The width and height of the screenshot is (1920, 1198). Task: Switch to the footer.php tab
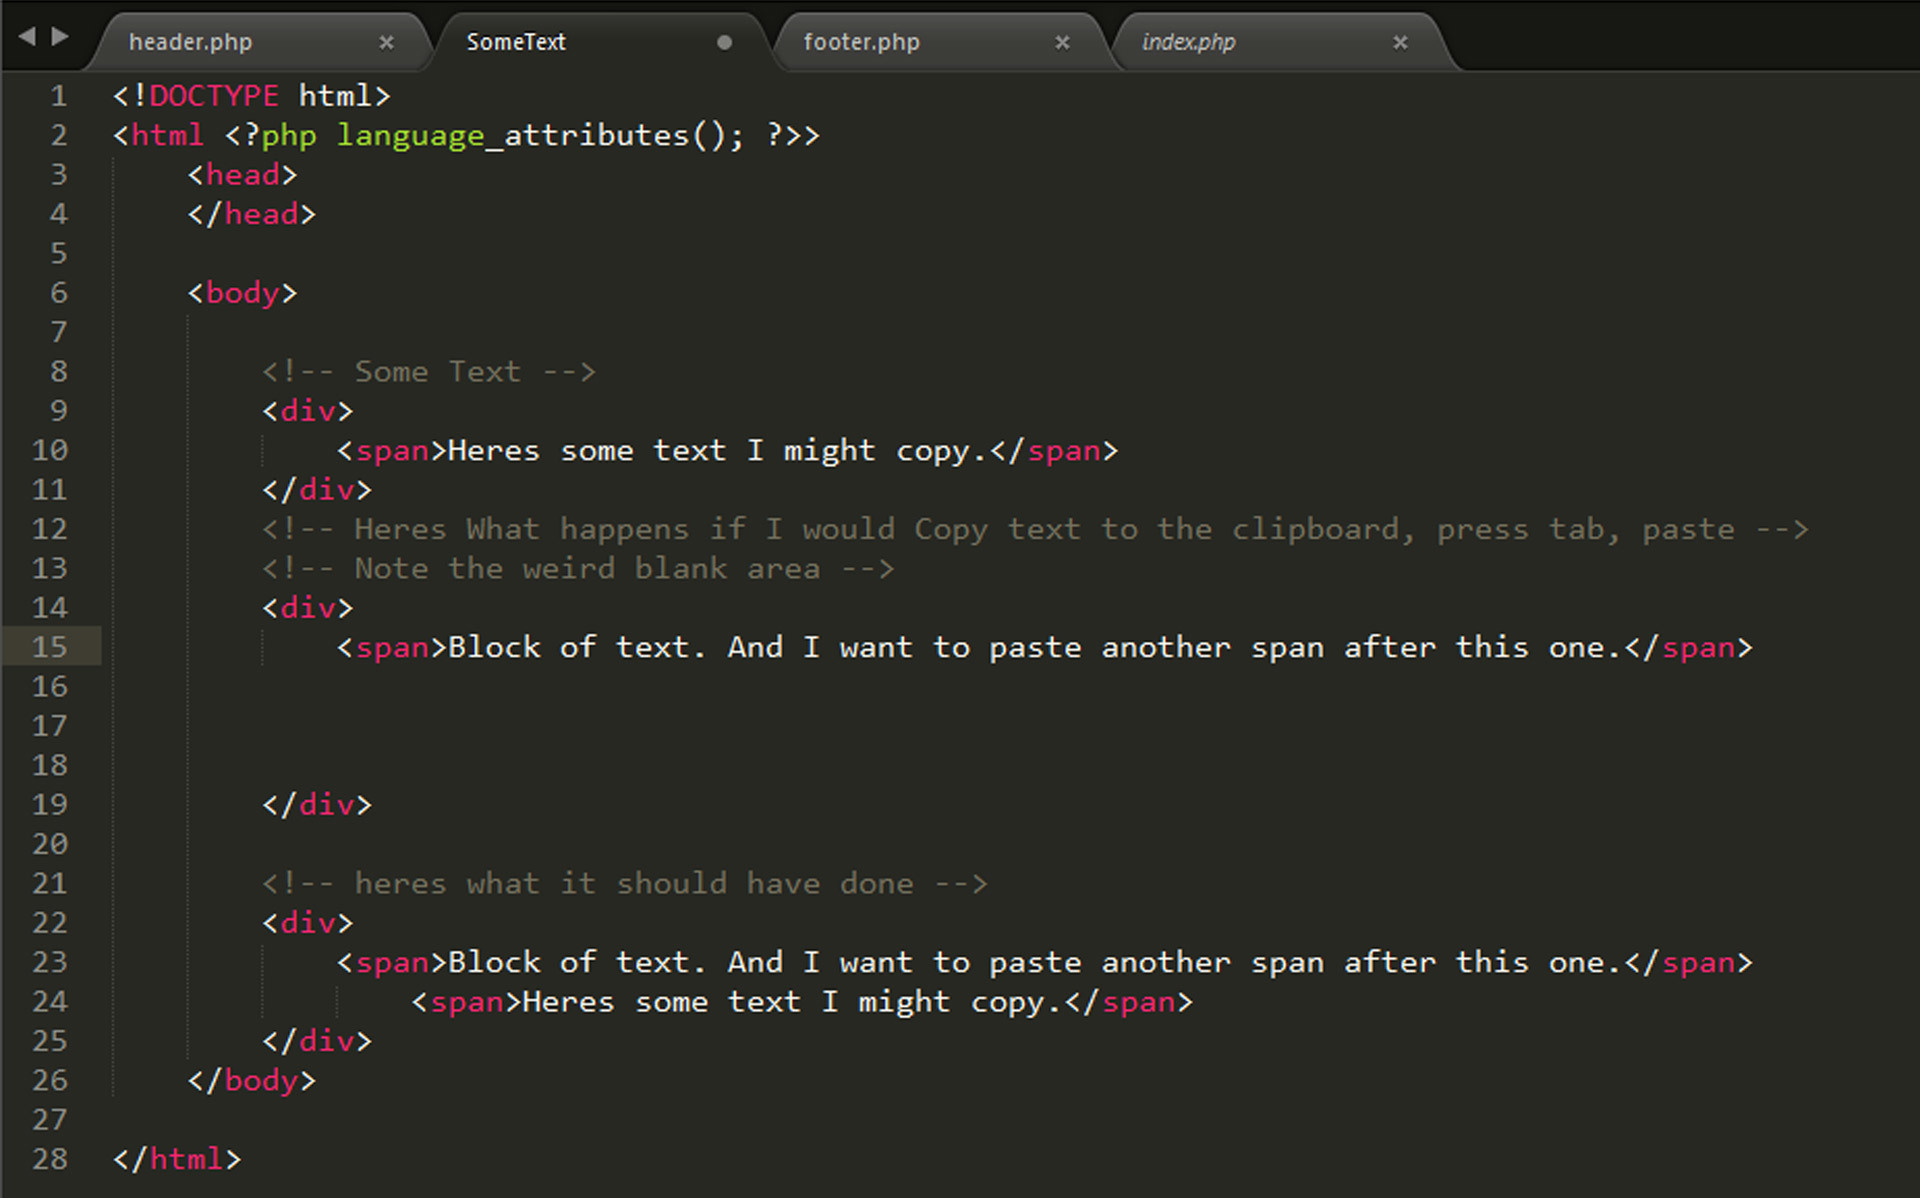point(861,42)
